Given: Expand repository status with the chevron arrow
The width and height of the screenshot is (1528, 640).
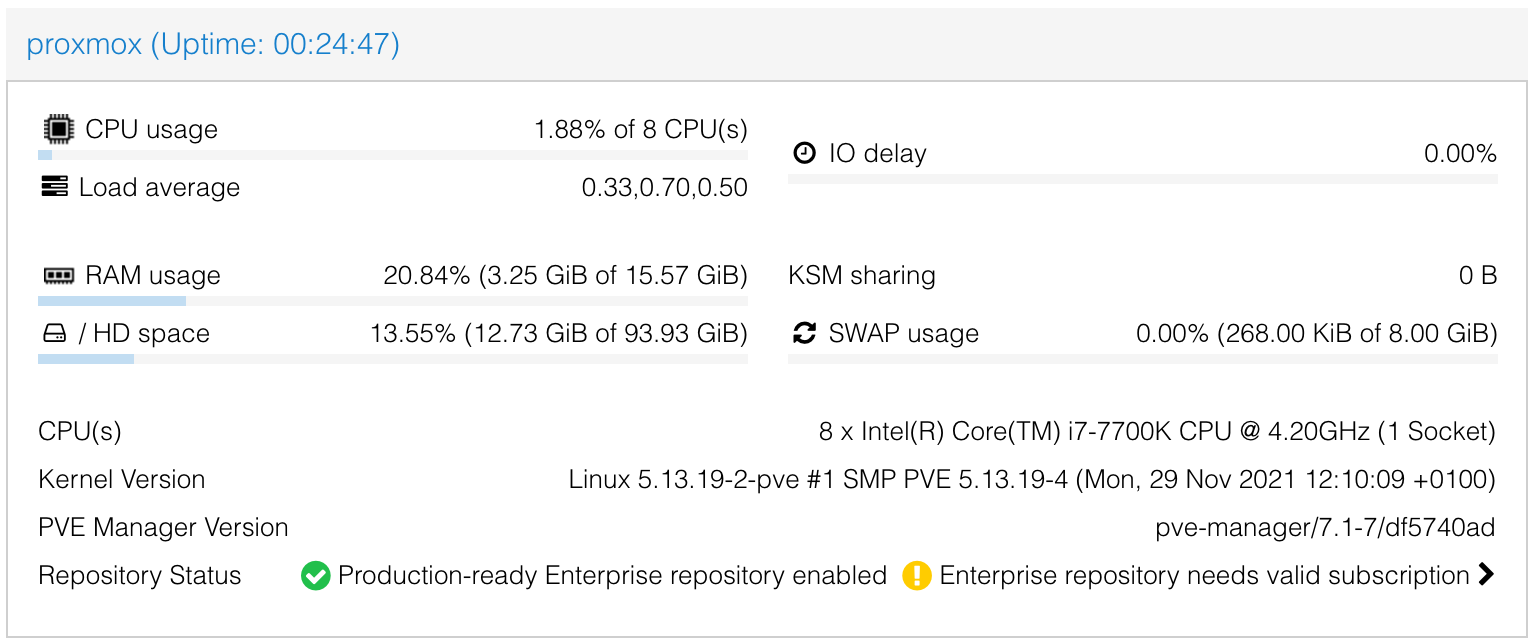Looking at the screenshot, I should click(x=1486, y=575).
